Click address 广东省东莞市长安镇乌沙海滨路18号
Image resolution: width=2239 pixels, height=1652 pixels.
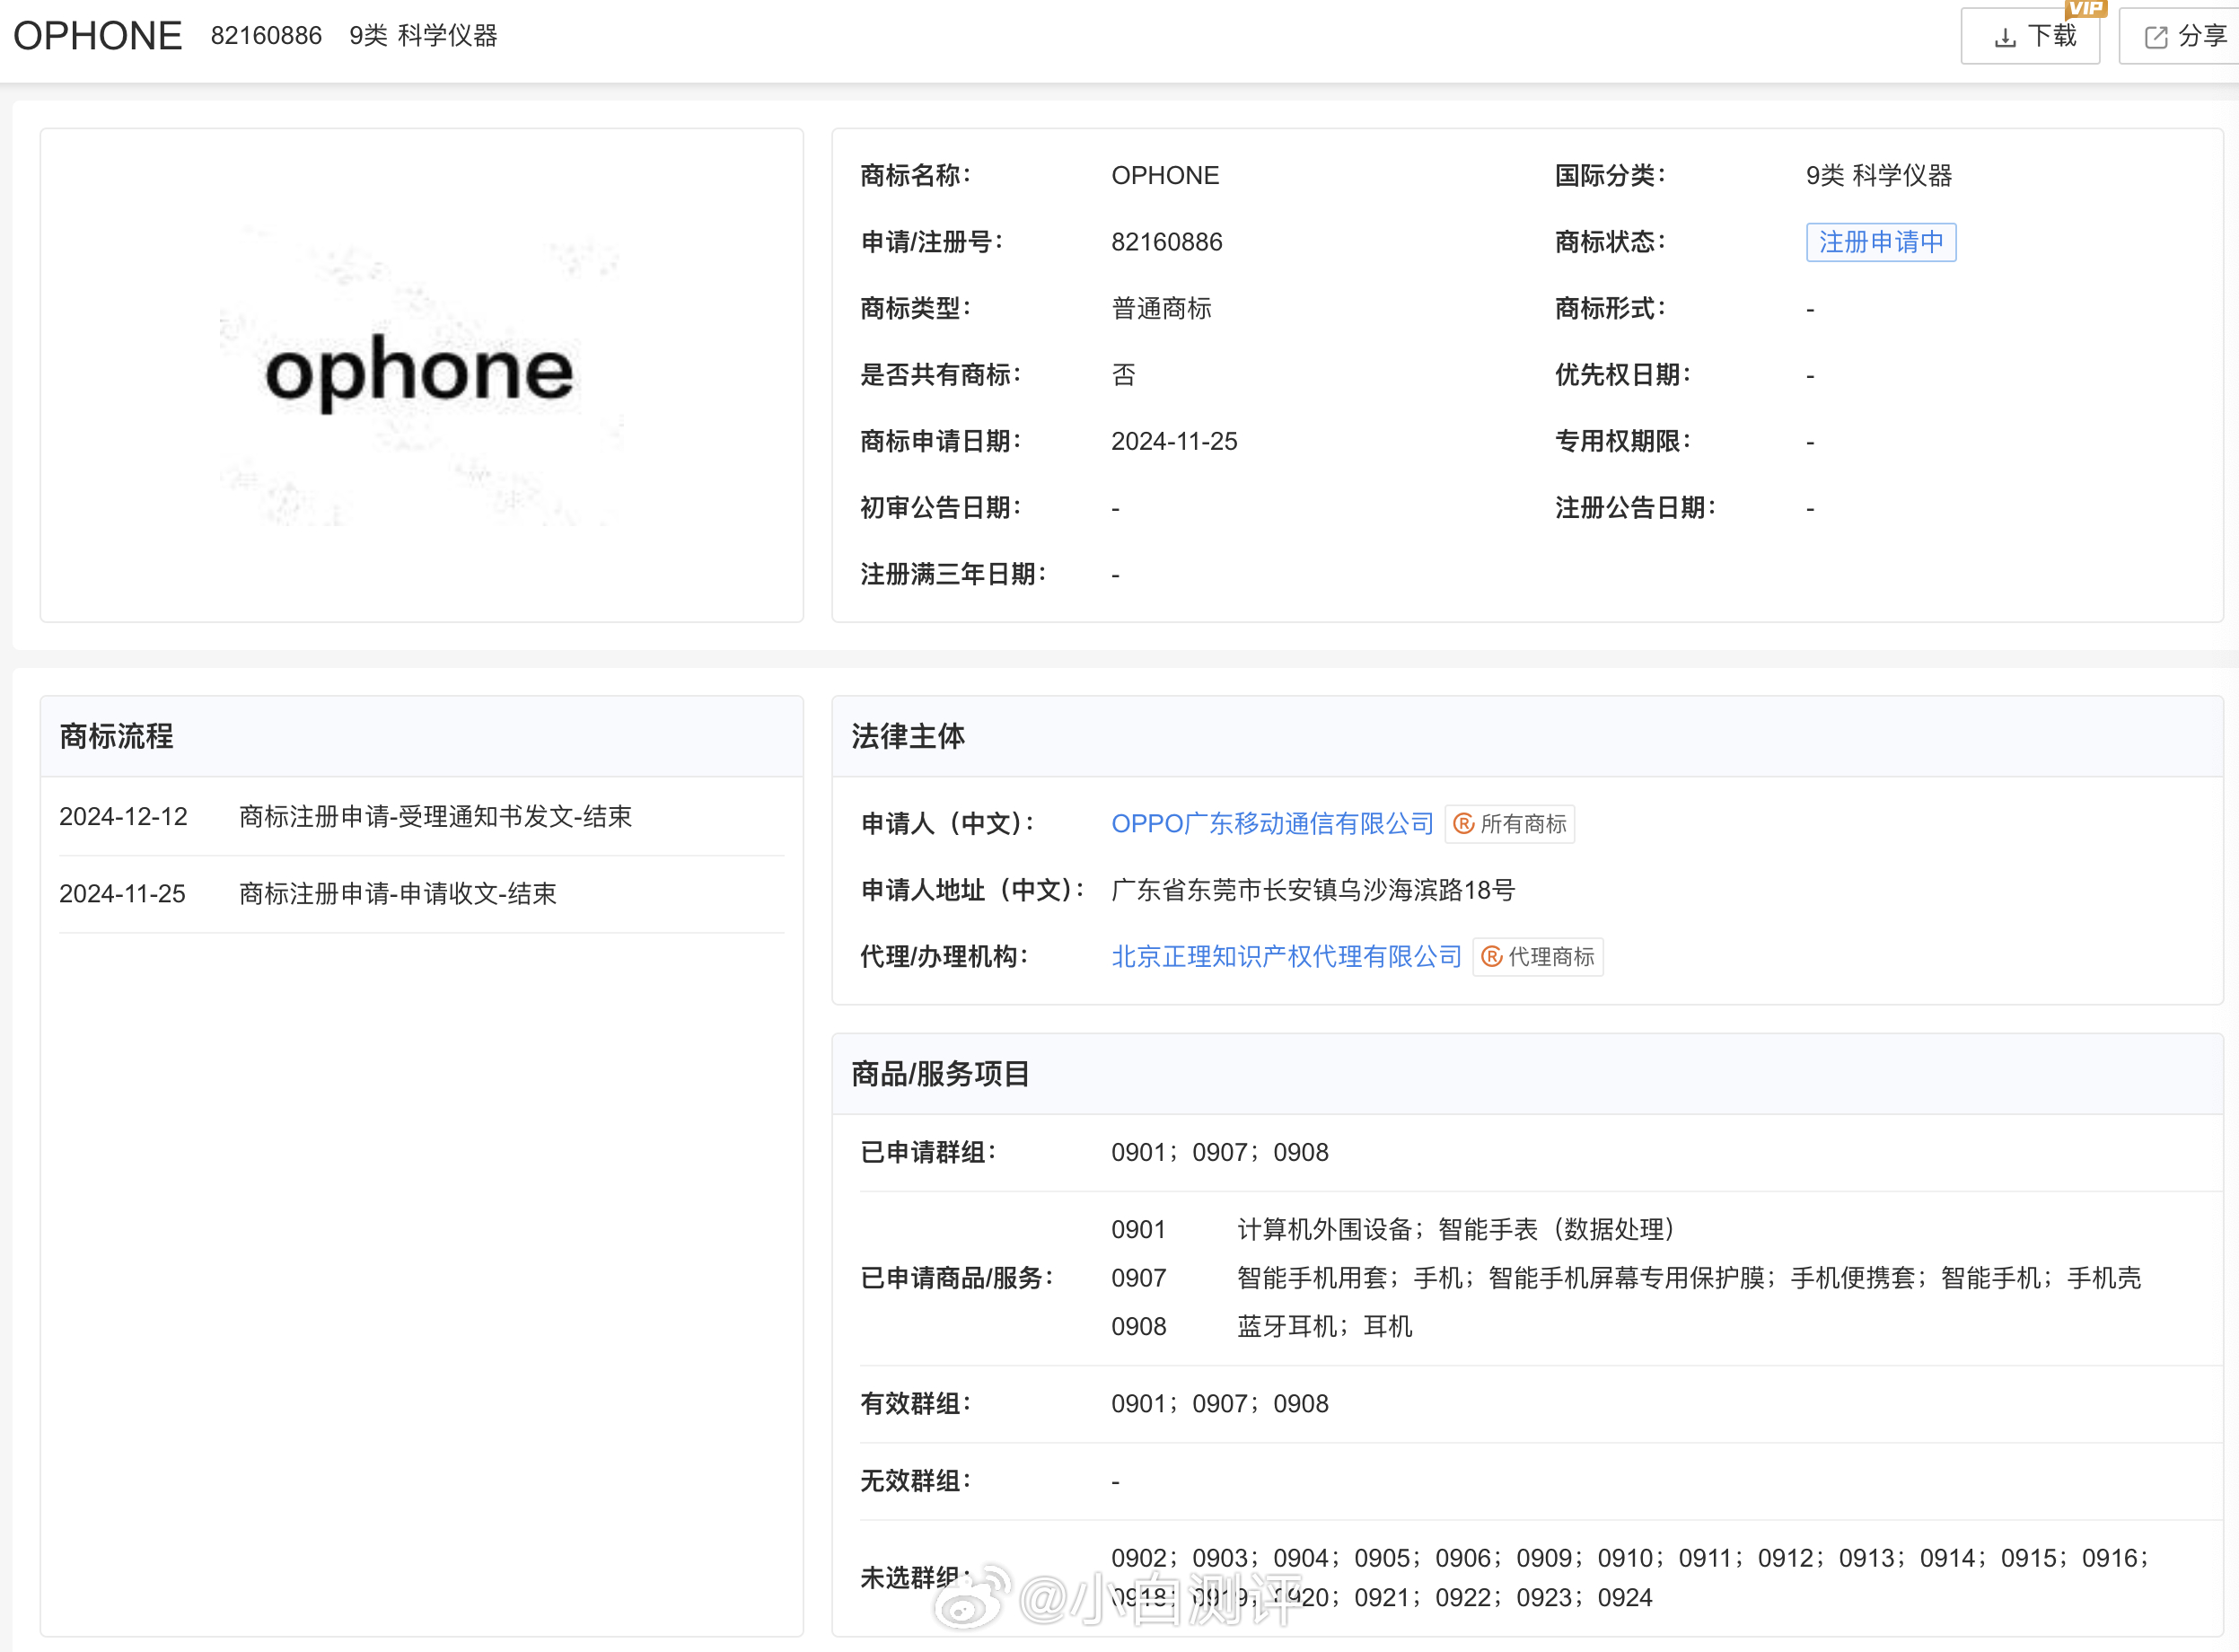[1313, 890]
